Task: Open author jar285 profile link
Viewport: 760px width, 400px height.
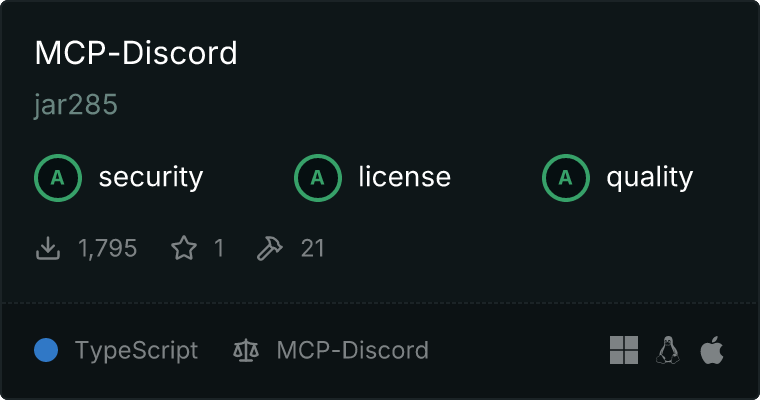Action: pyautogui.click(x=76, y=105)
